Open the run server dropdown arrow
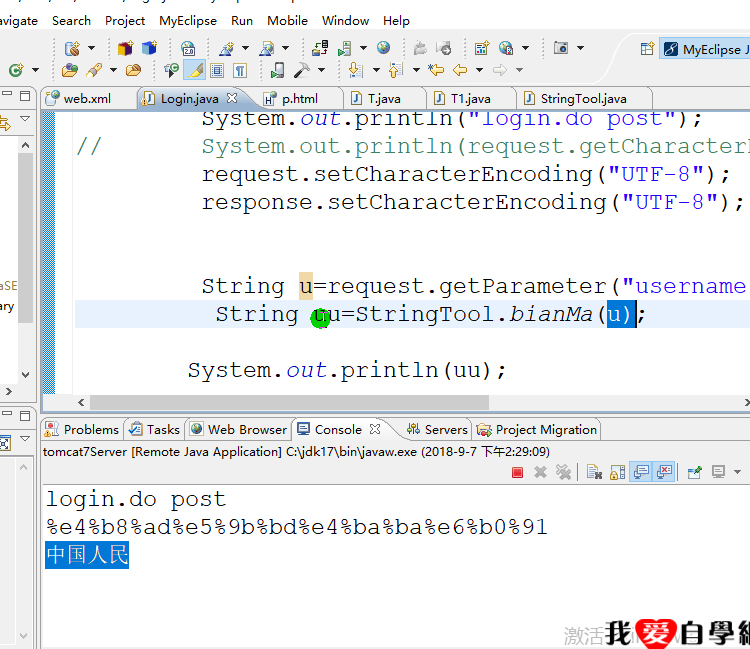Image resolution: width=750 pixels, height=649 pixels. 364,48
